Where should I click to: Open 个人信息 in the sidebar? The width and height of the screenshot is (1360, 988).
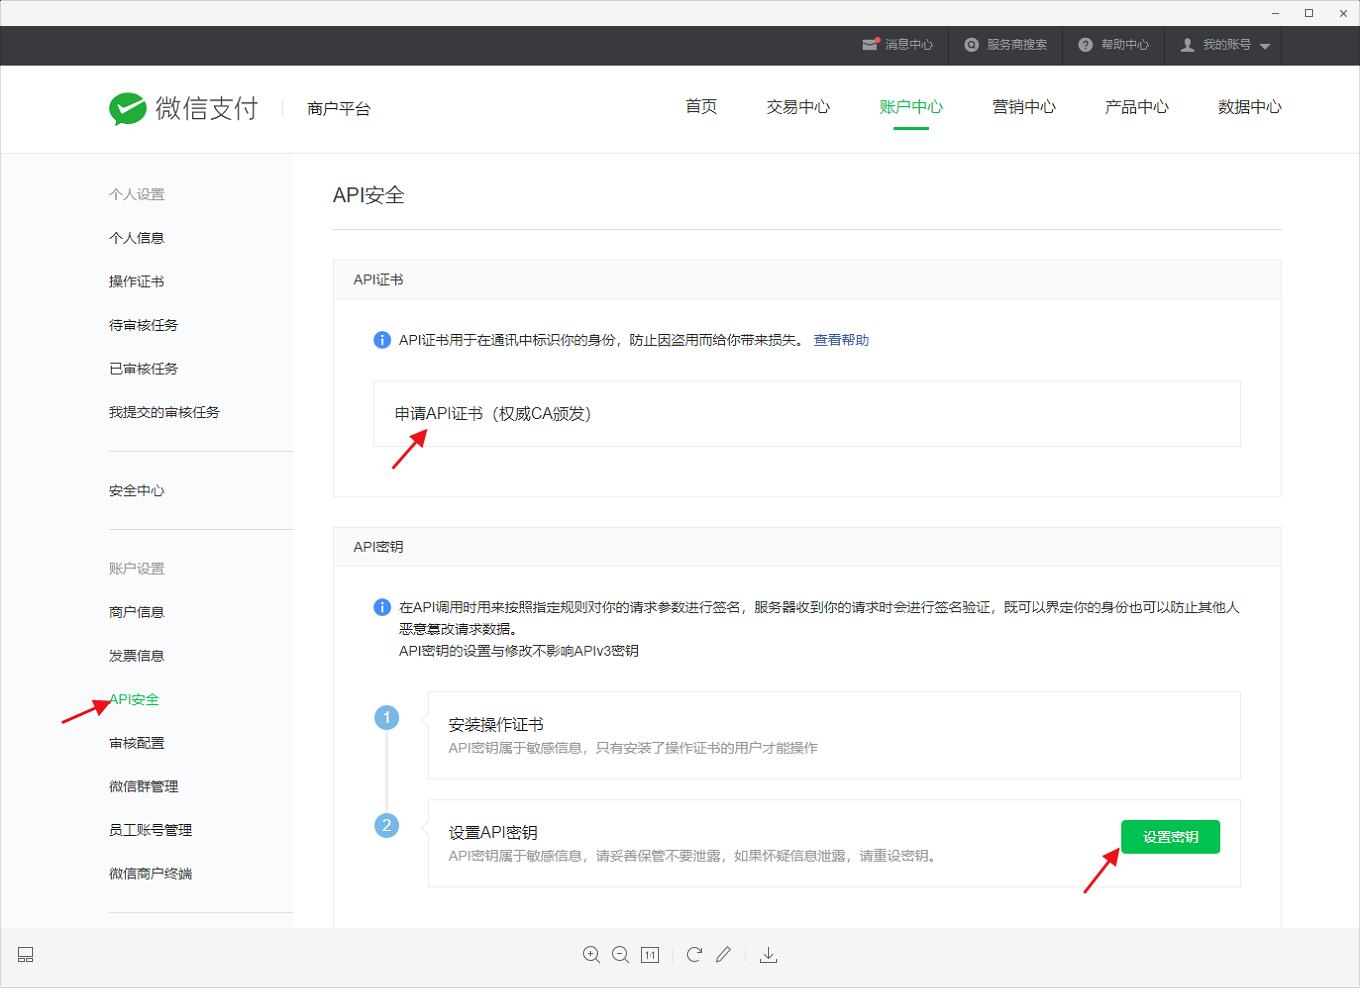(137, 238)
